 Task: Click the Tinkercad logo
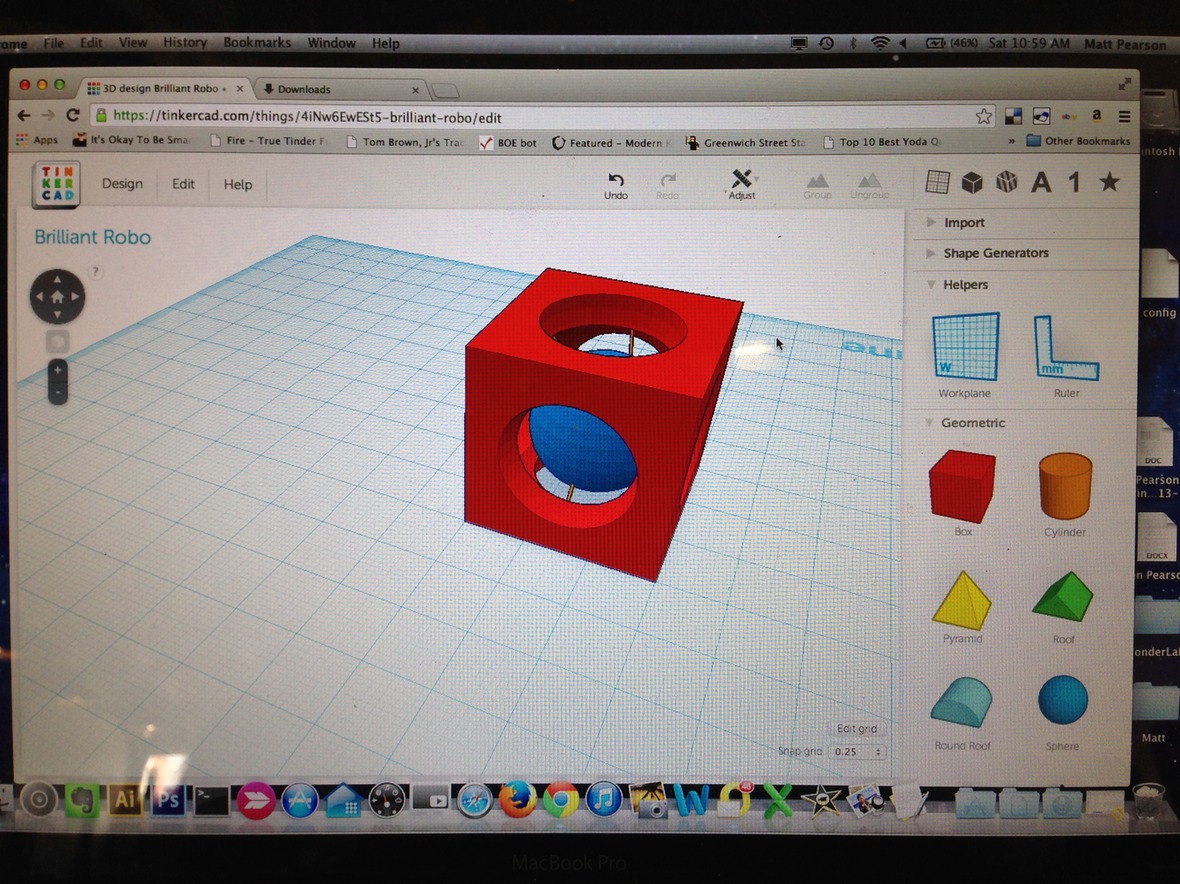point(56,183)
